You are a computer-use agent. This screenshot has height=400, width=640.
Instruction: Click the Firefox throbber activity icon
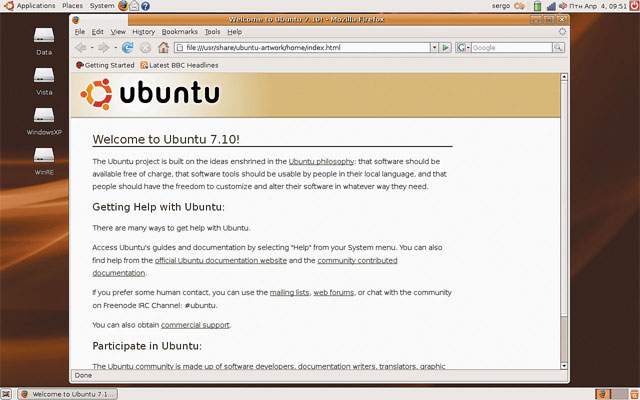coord(562,31)
